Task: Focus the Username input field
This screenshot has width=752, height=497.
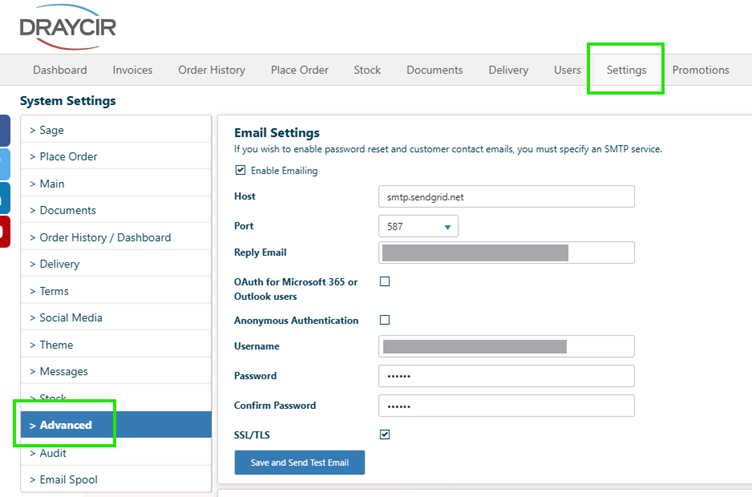Action: (x=506, y=346)
